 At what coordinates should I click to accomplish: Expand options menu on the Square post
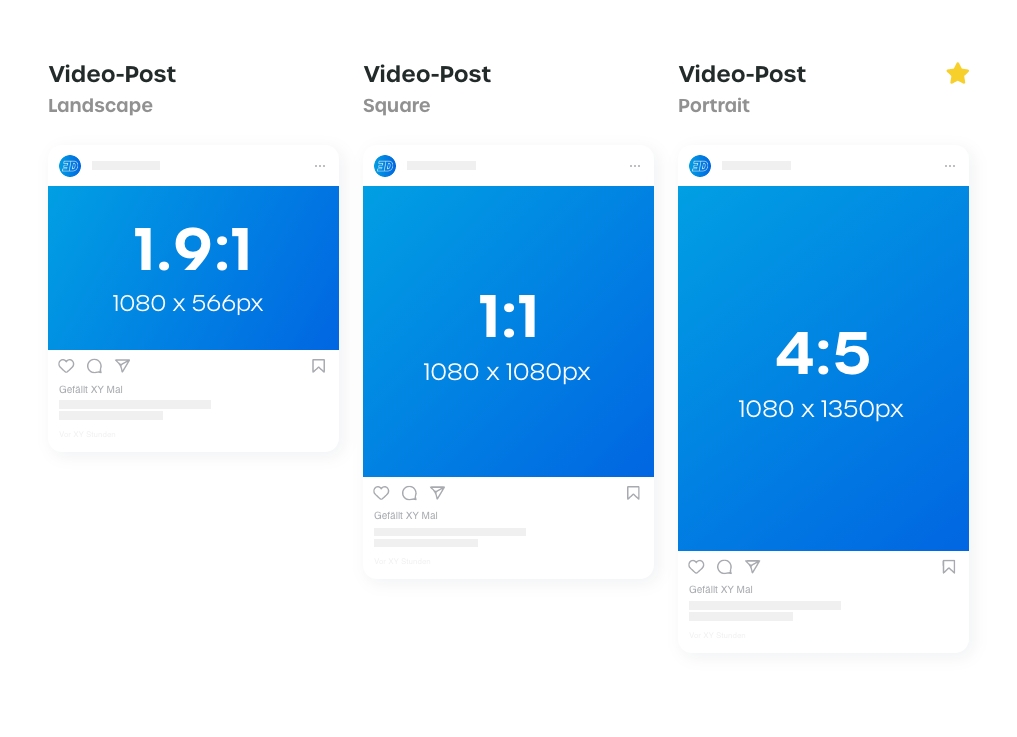point(635,166)
